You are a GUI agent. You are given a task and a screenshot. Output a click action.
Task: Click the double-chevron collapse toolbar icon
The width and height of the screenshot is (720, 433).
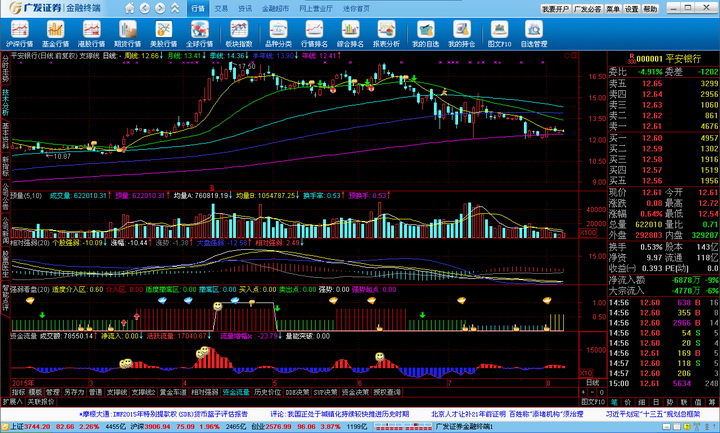pos(175,8)
